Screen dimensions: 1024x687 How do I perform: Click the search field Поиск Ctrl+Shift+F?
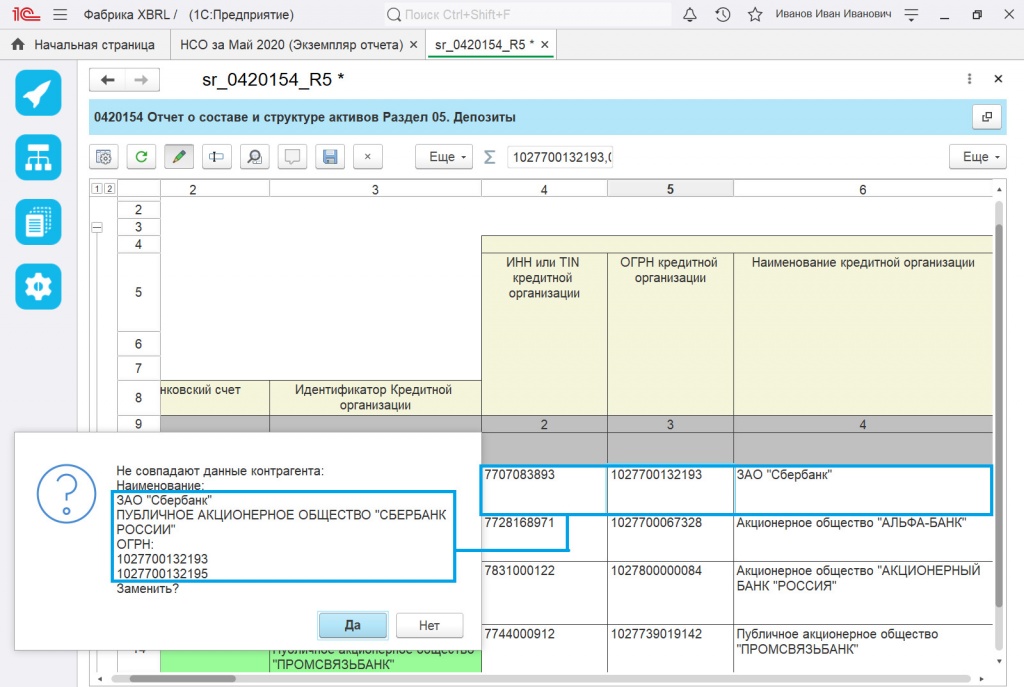coord(528,14)
